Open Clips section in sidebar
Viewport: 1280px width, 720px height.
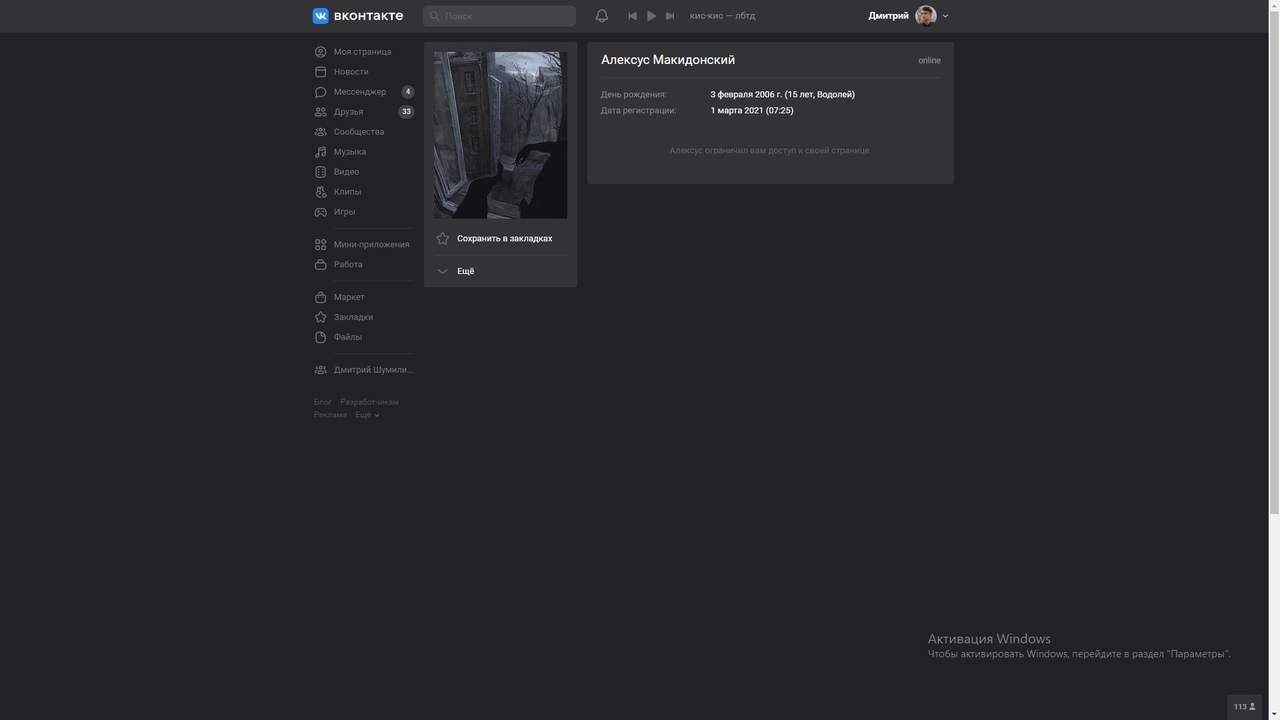pyautogui.click(x=347, y=192)
